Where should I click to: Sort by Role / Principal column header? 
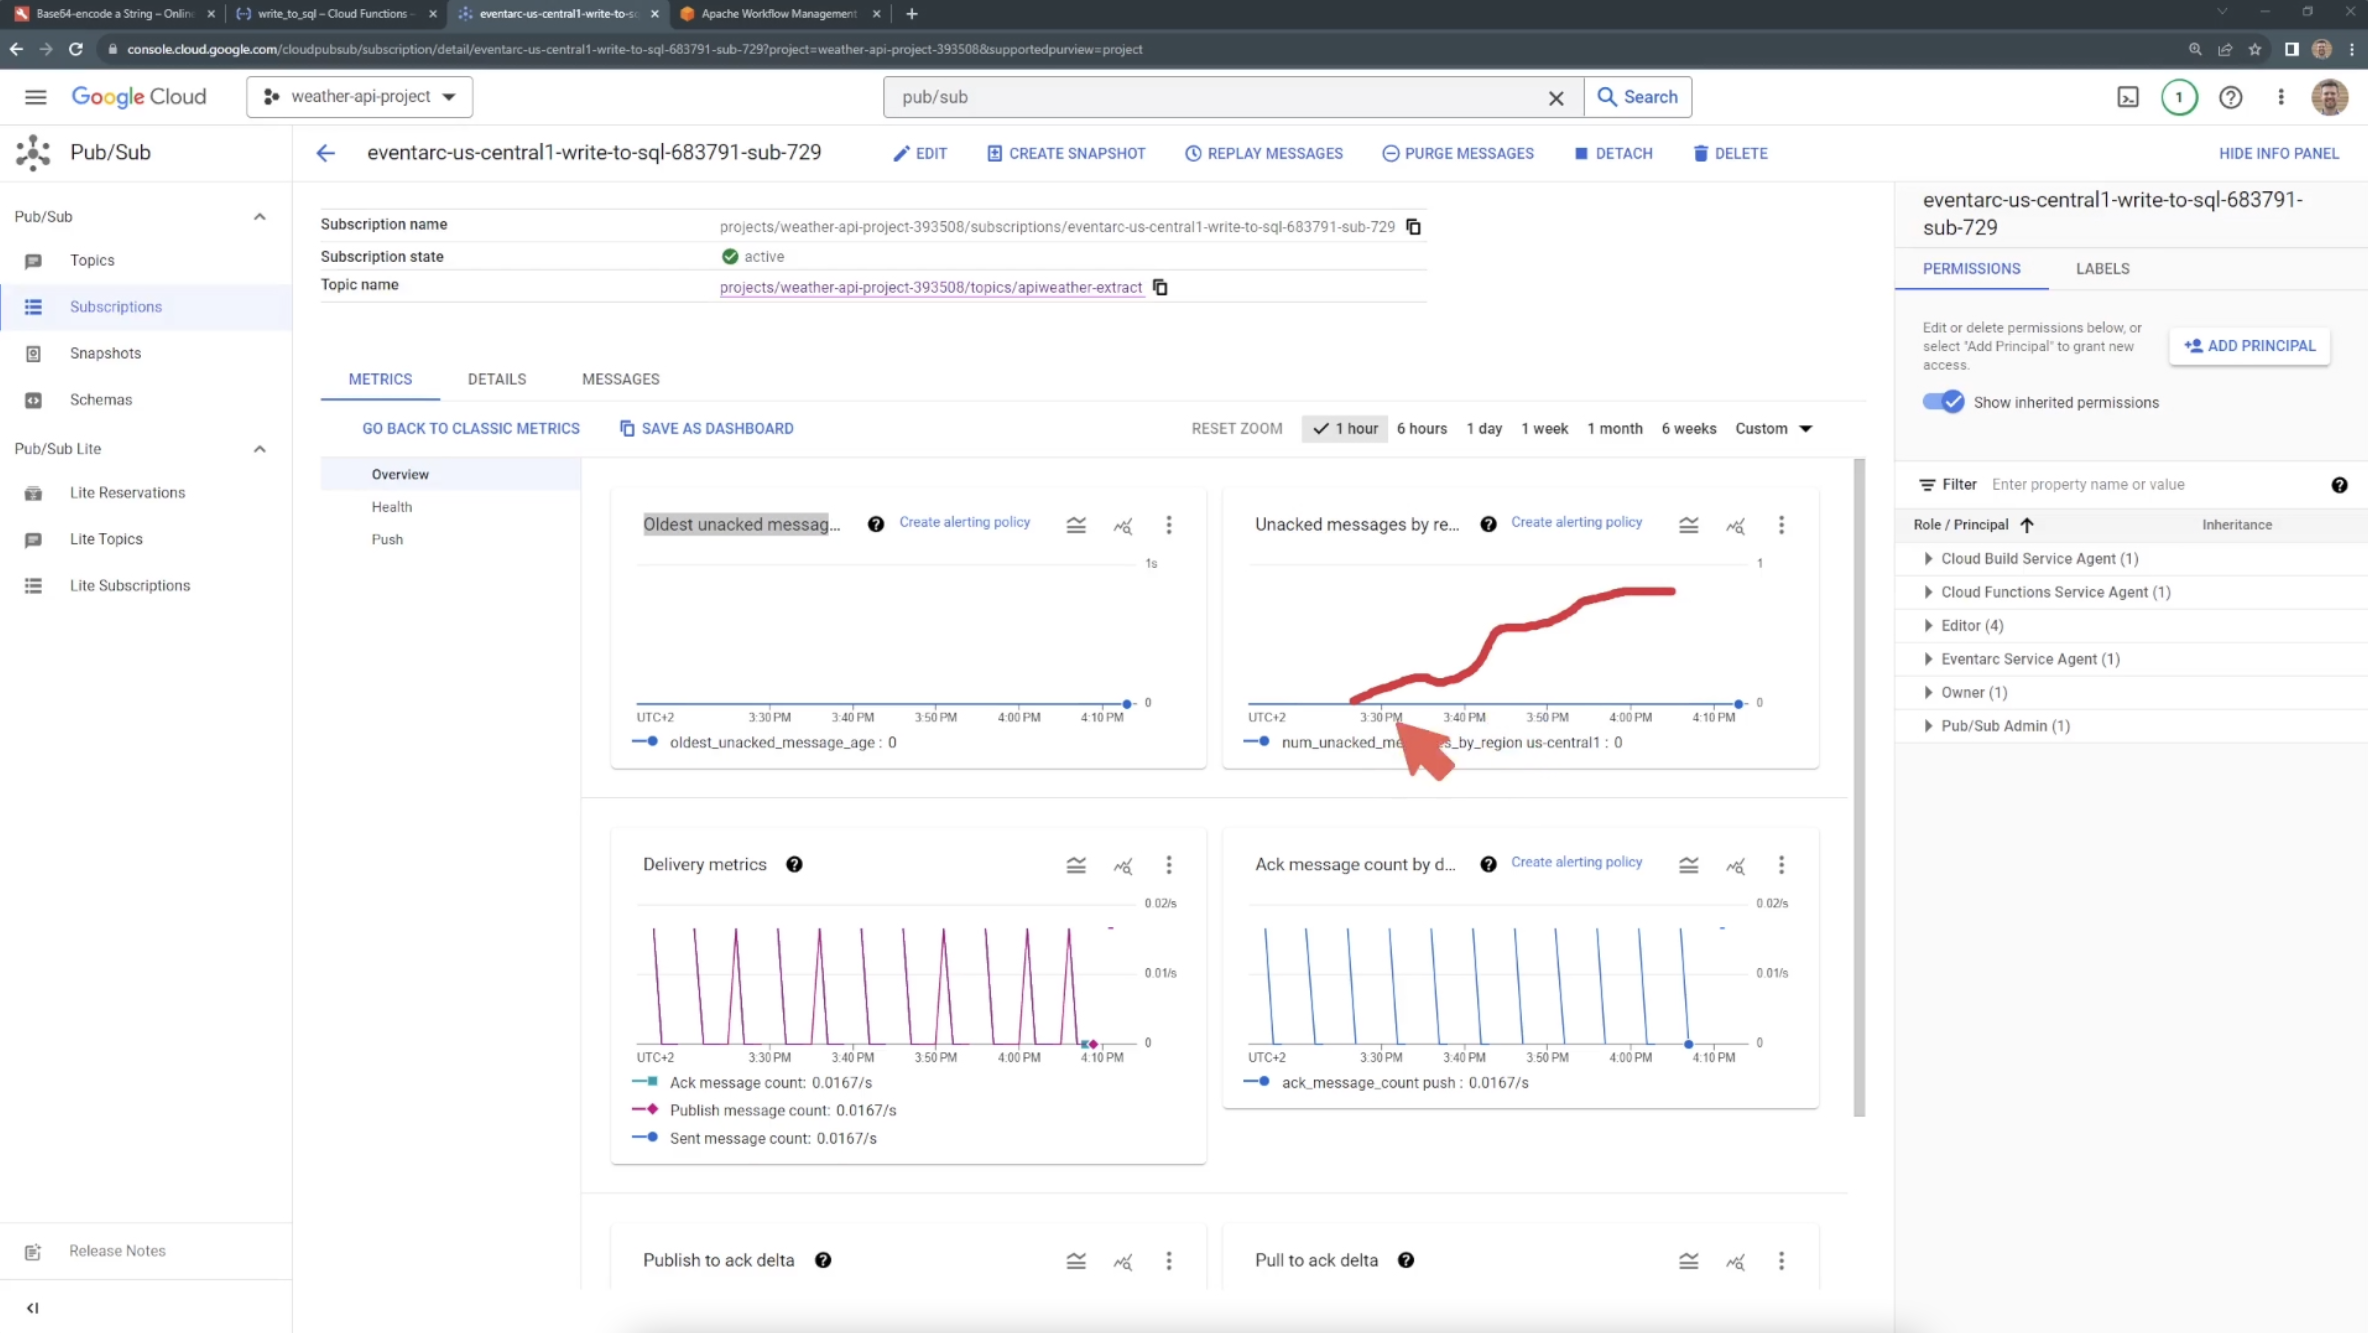tap(1972, 525)
